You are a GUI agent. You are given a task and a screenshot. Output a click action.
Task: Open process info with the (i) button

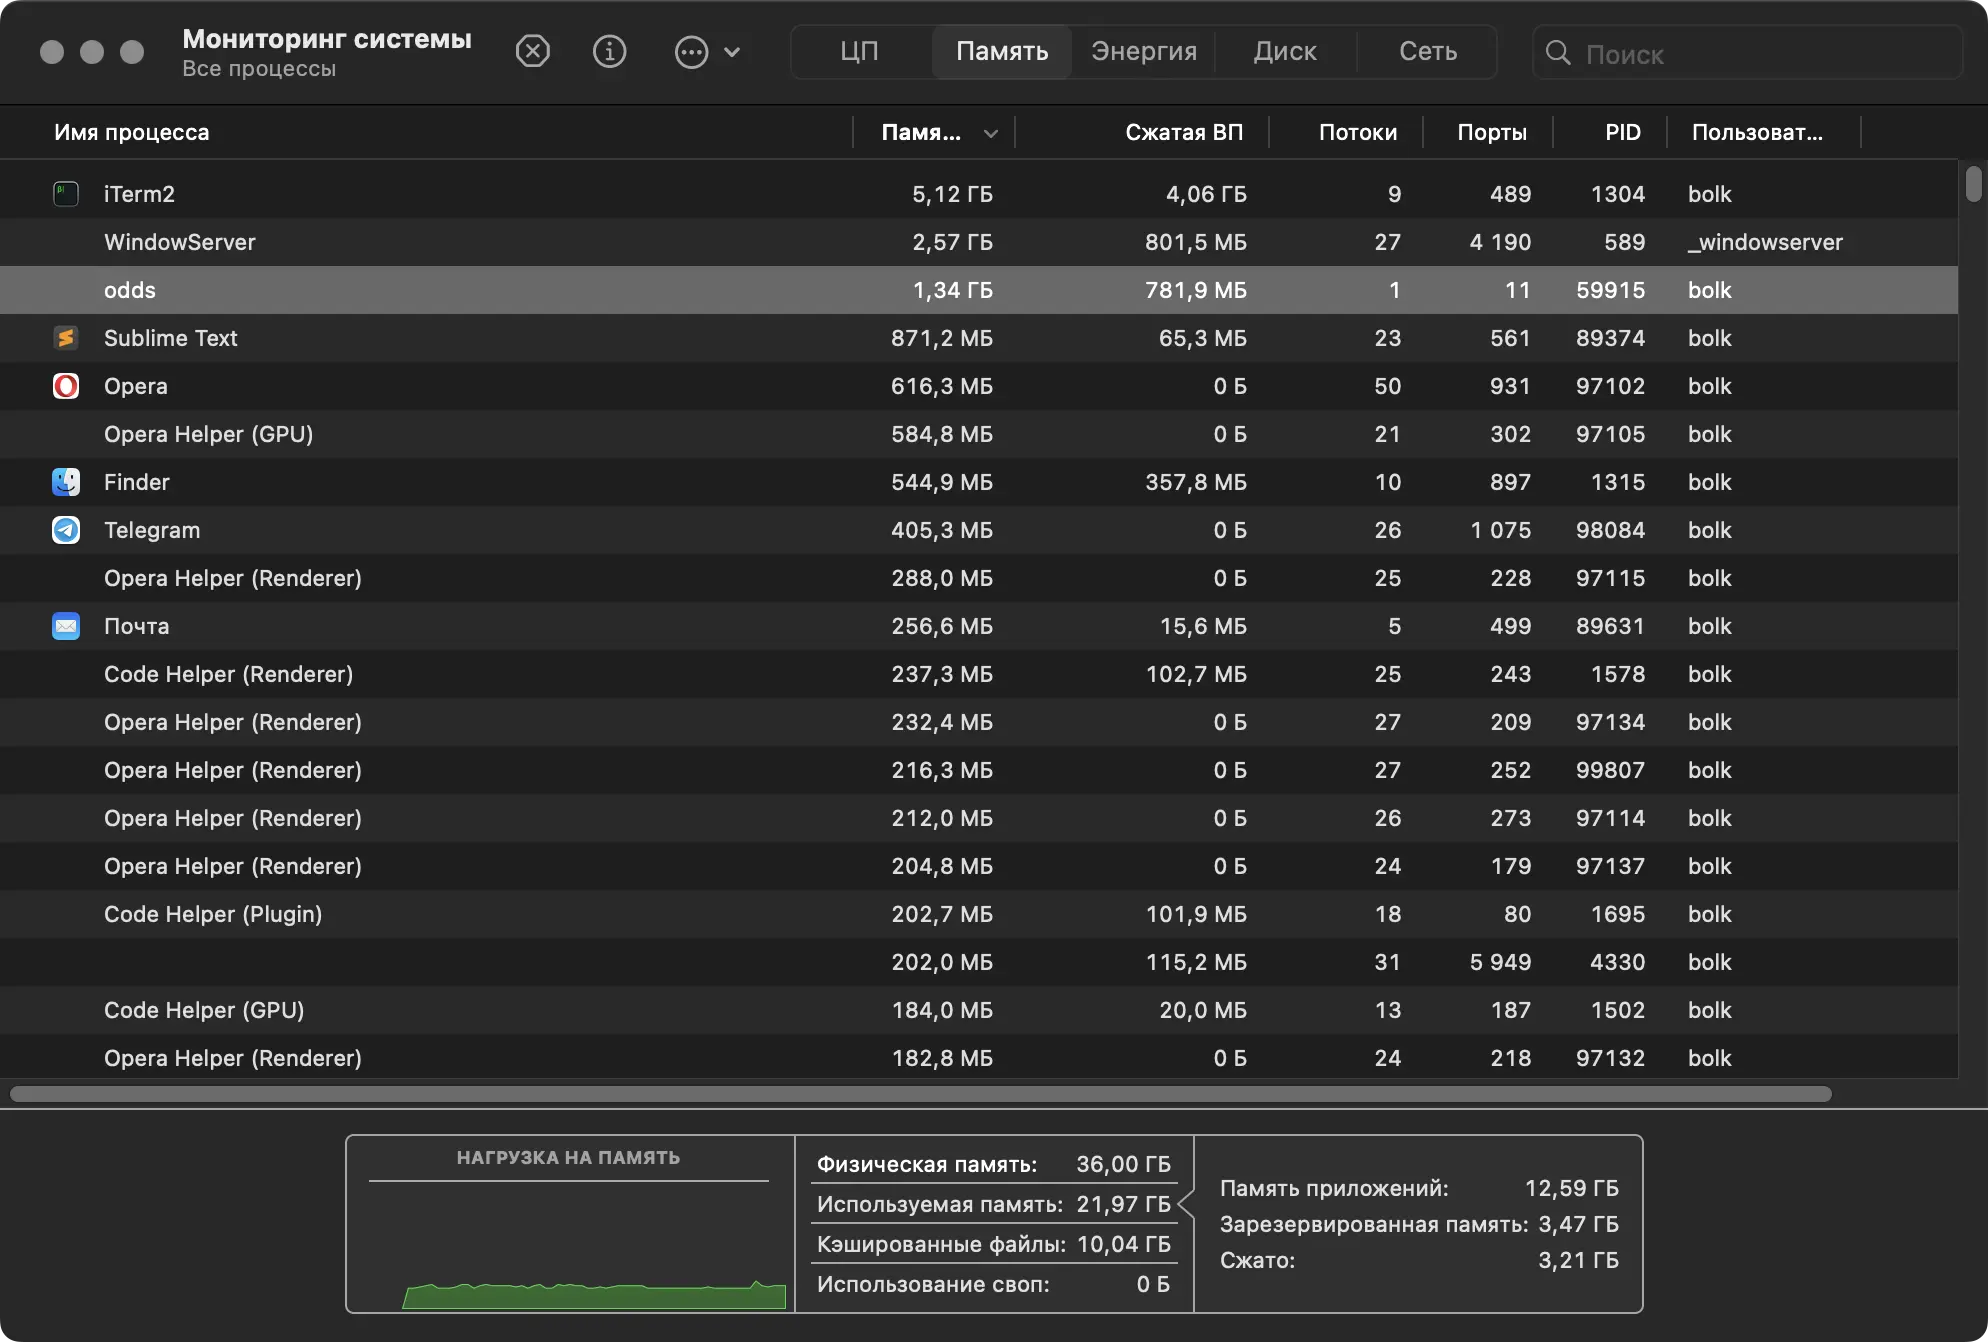click(609, 51)
